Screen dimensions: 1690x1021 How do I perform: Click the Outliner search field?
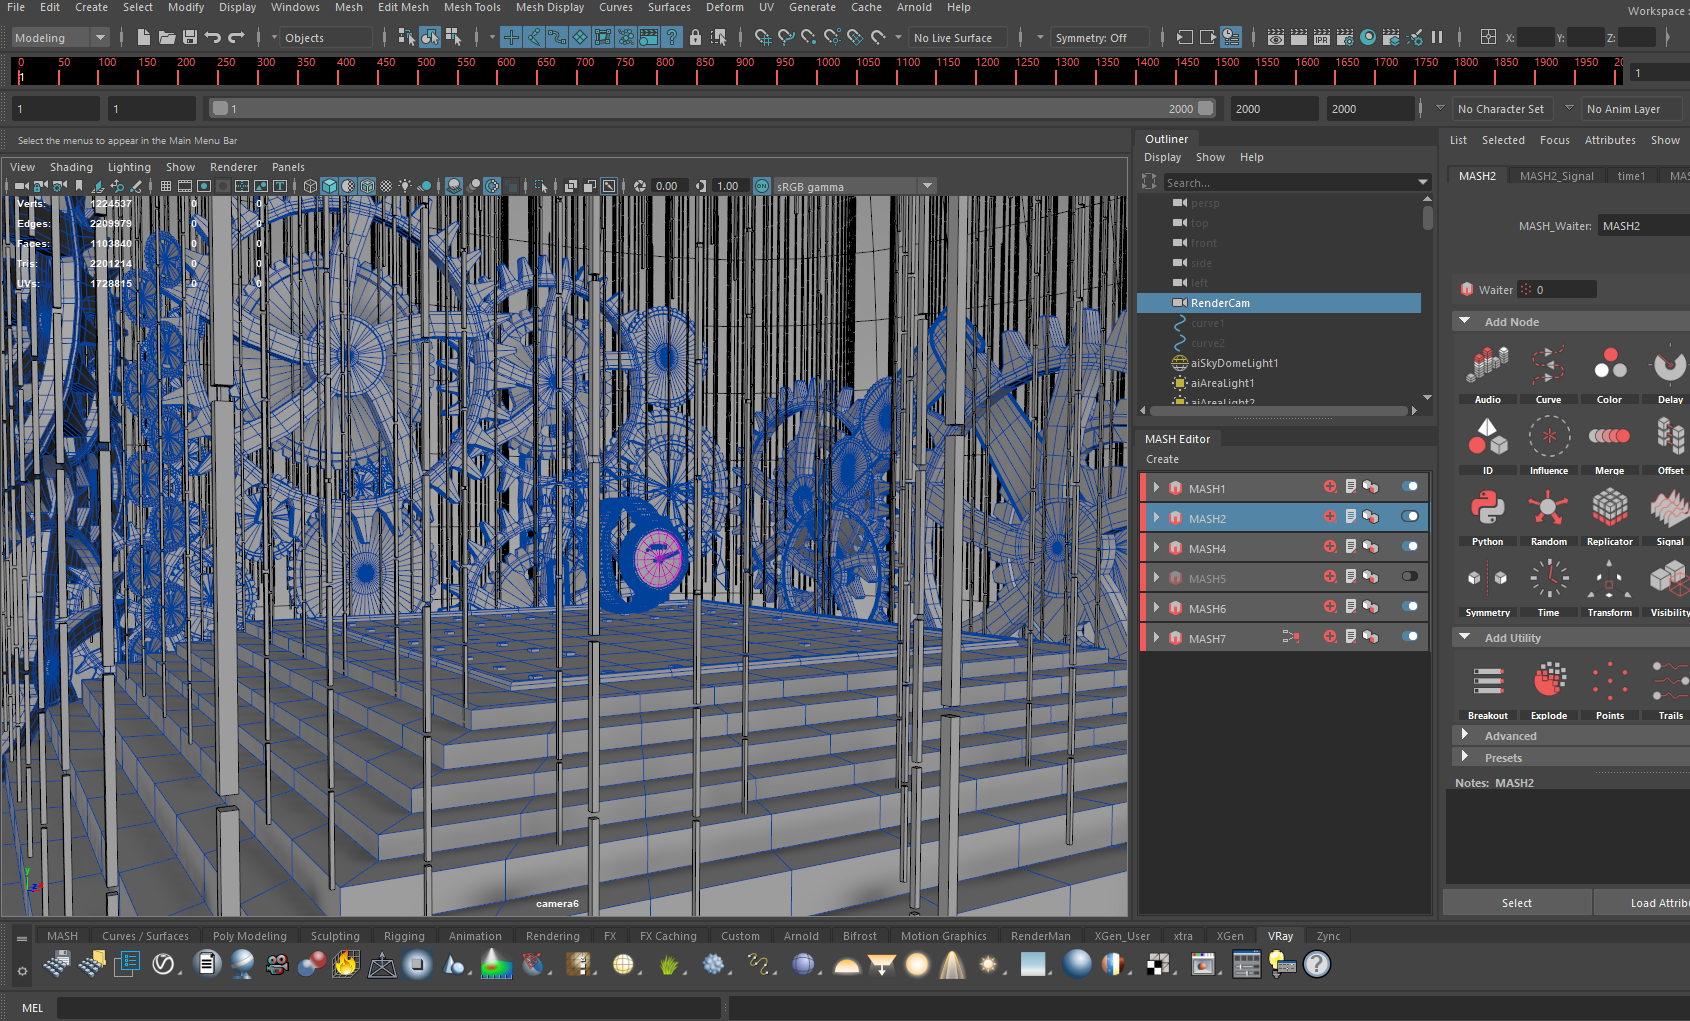1290,183
